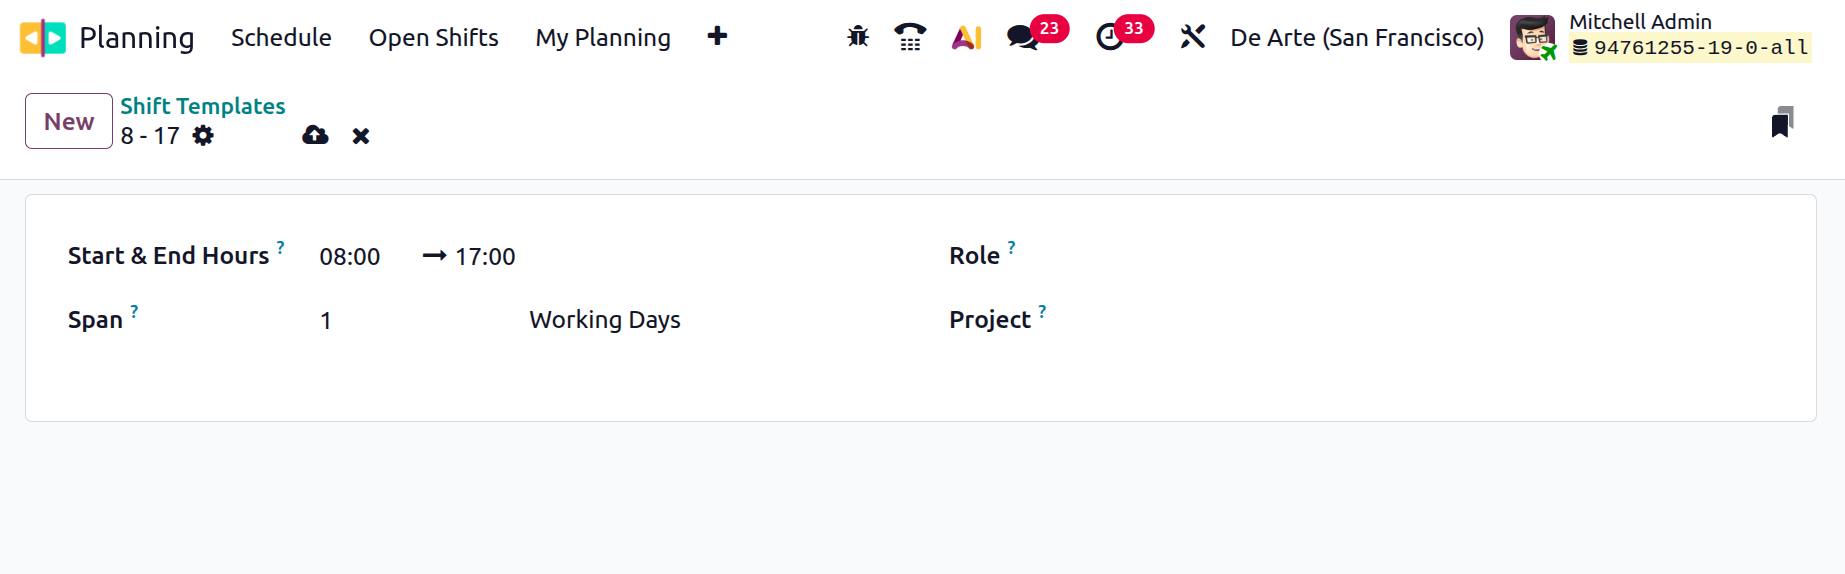Open the VoIP phone icon
Screen dimensions: 1845x574
coord(910,37)
